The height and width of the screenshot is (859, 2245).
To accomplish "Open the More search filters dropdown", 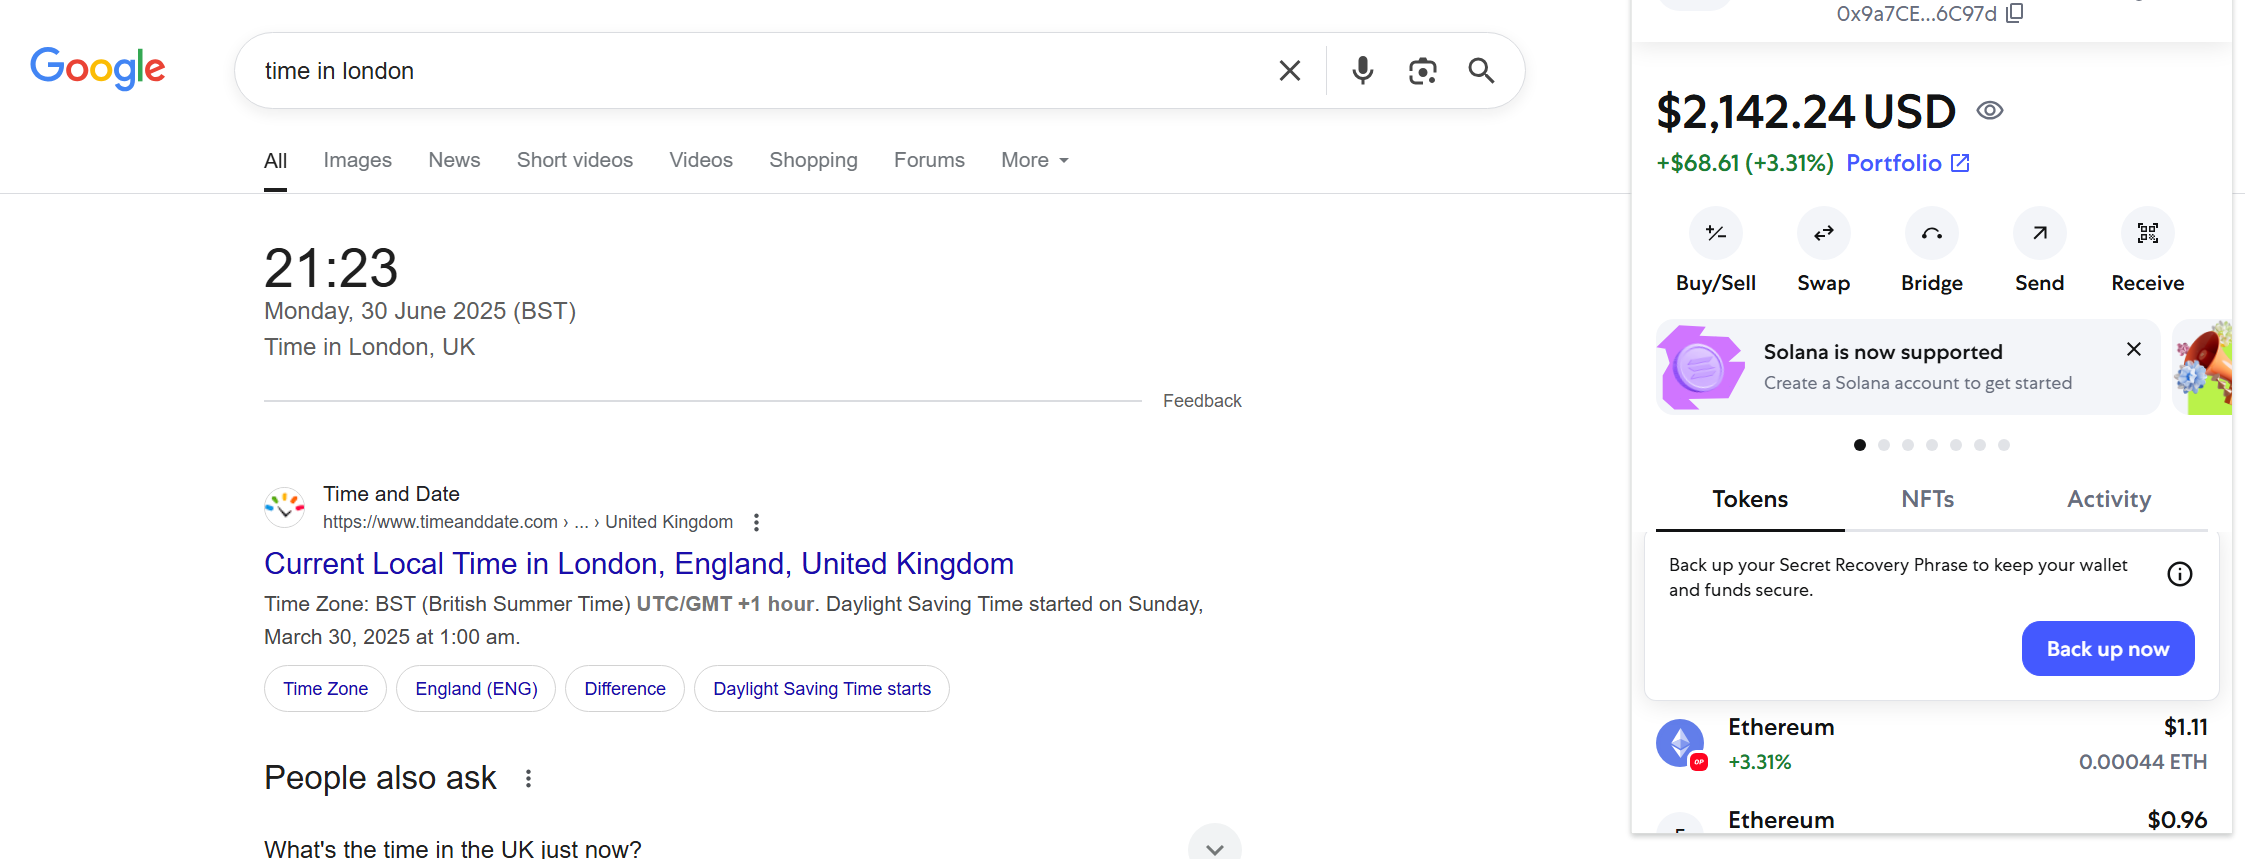I will click(1035, 160).
